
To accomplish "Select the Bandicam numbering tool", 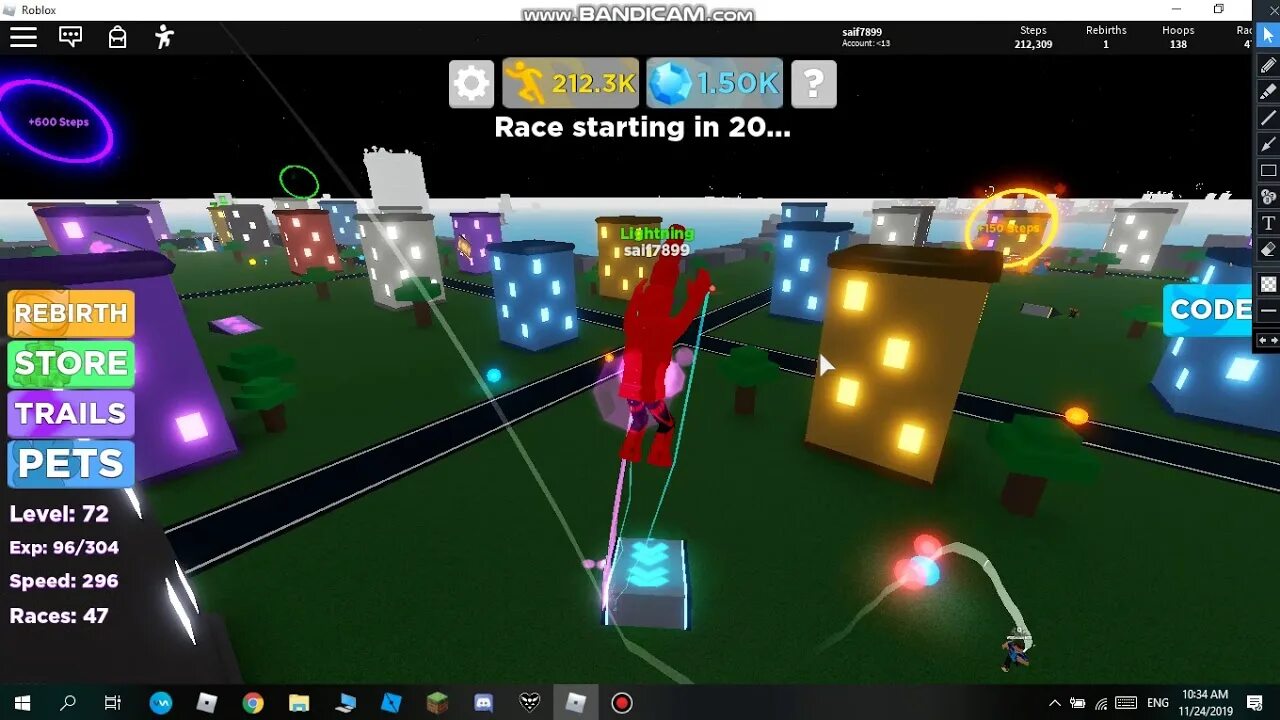I will click(x=1268, y=196).
